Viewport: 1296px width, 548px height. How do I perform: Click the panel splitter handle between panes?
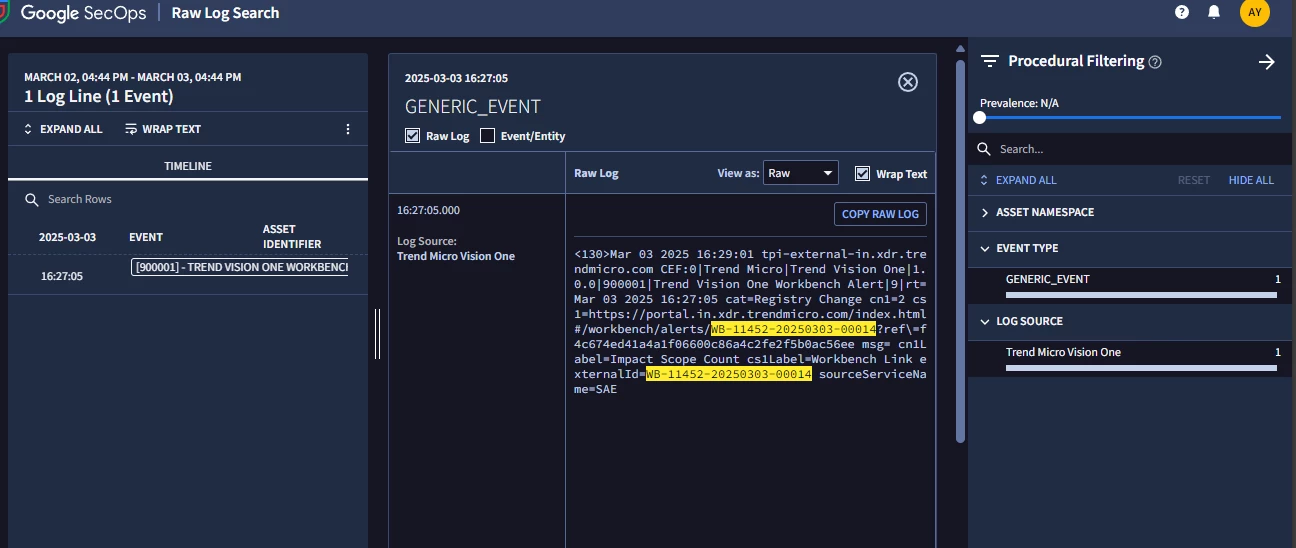pyautogui.click(x=377, y=333)
